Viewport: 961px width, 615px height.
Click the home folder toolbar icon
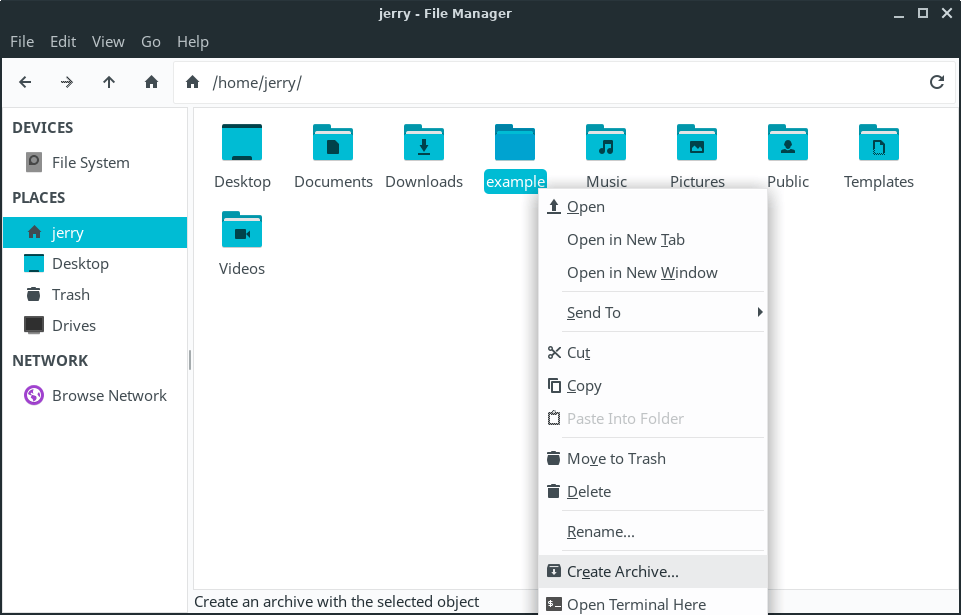(x=151, y=82)
